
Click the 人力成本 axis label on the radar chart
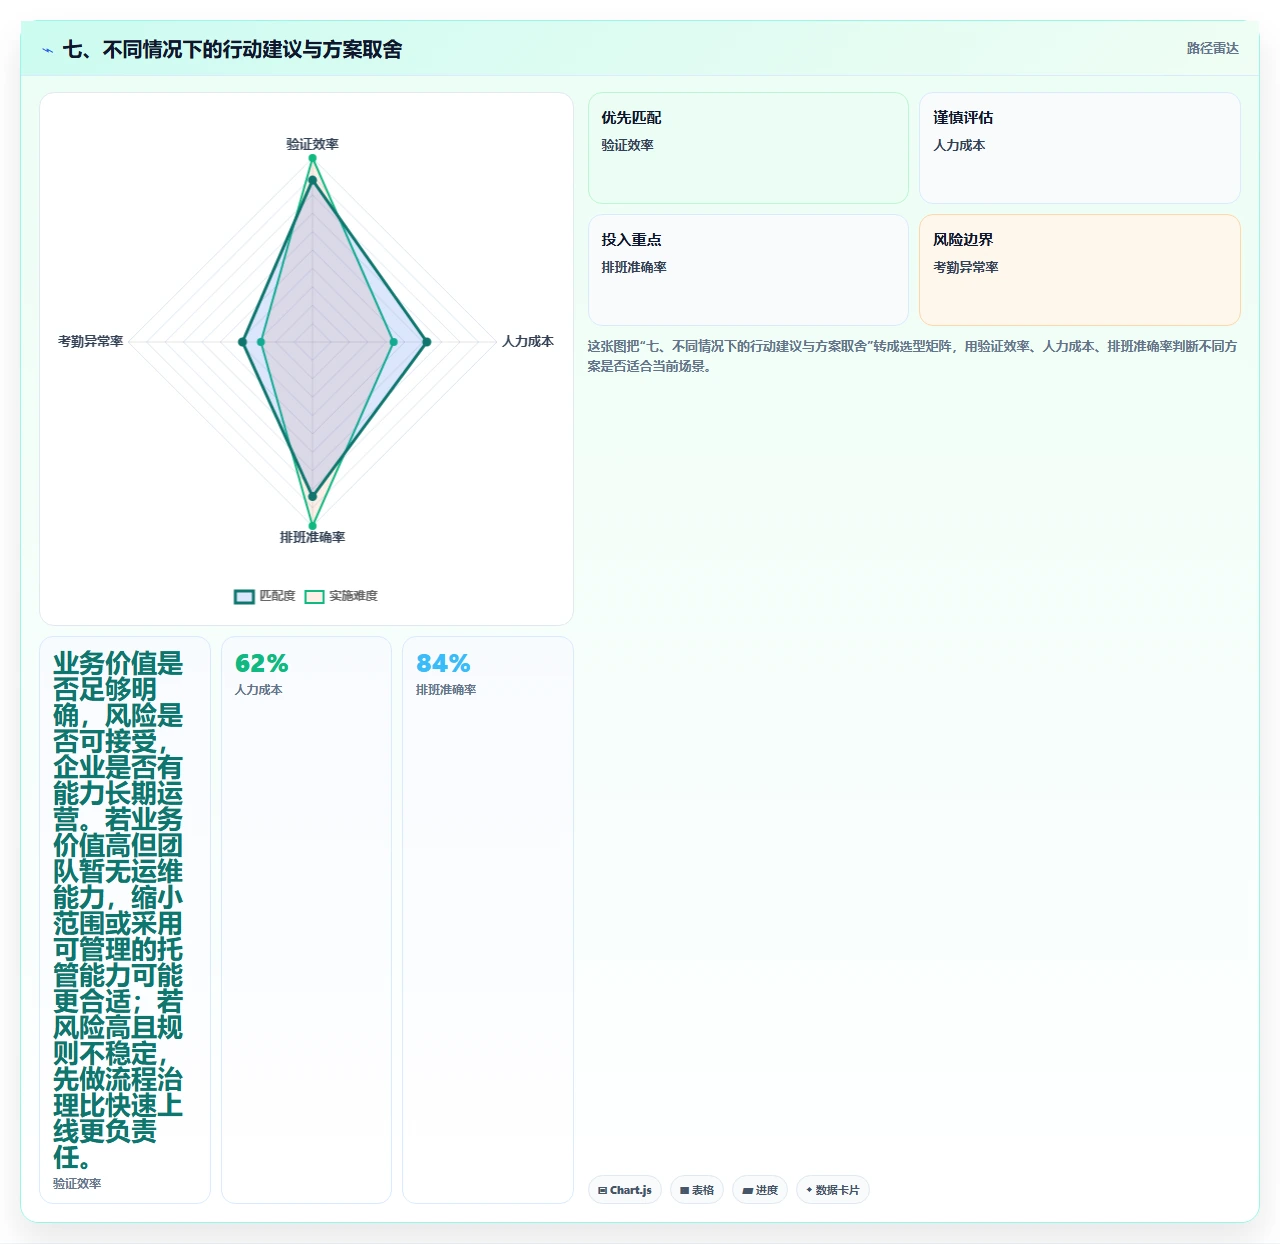(x=528, y=341)
